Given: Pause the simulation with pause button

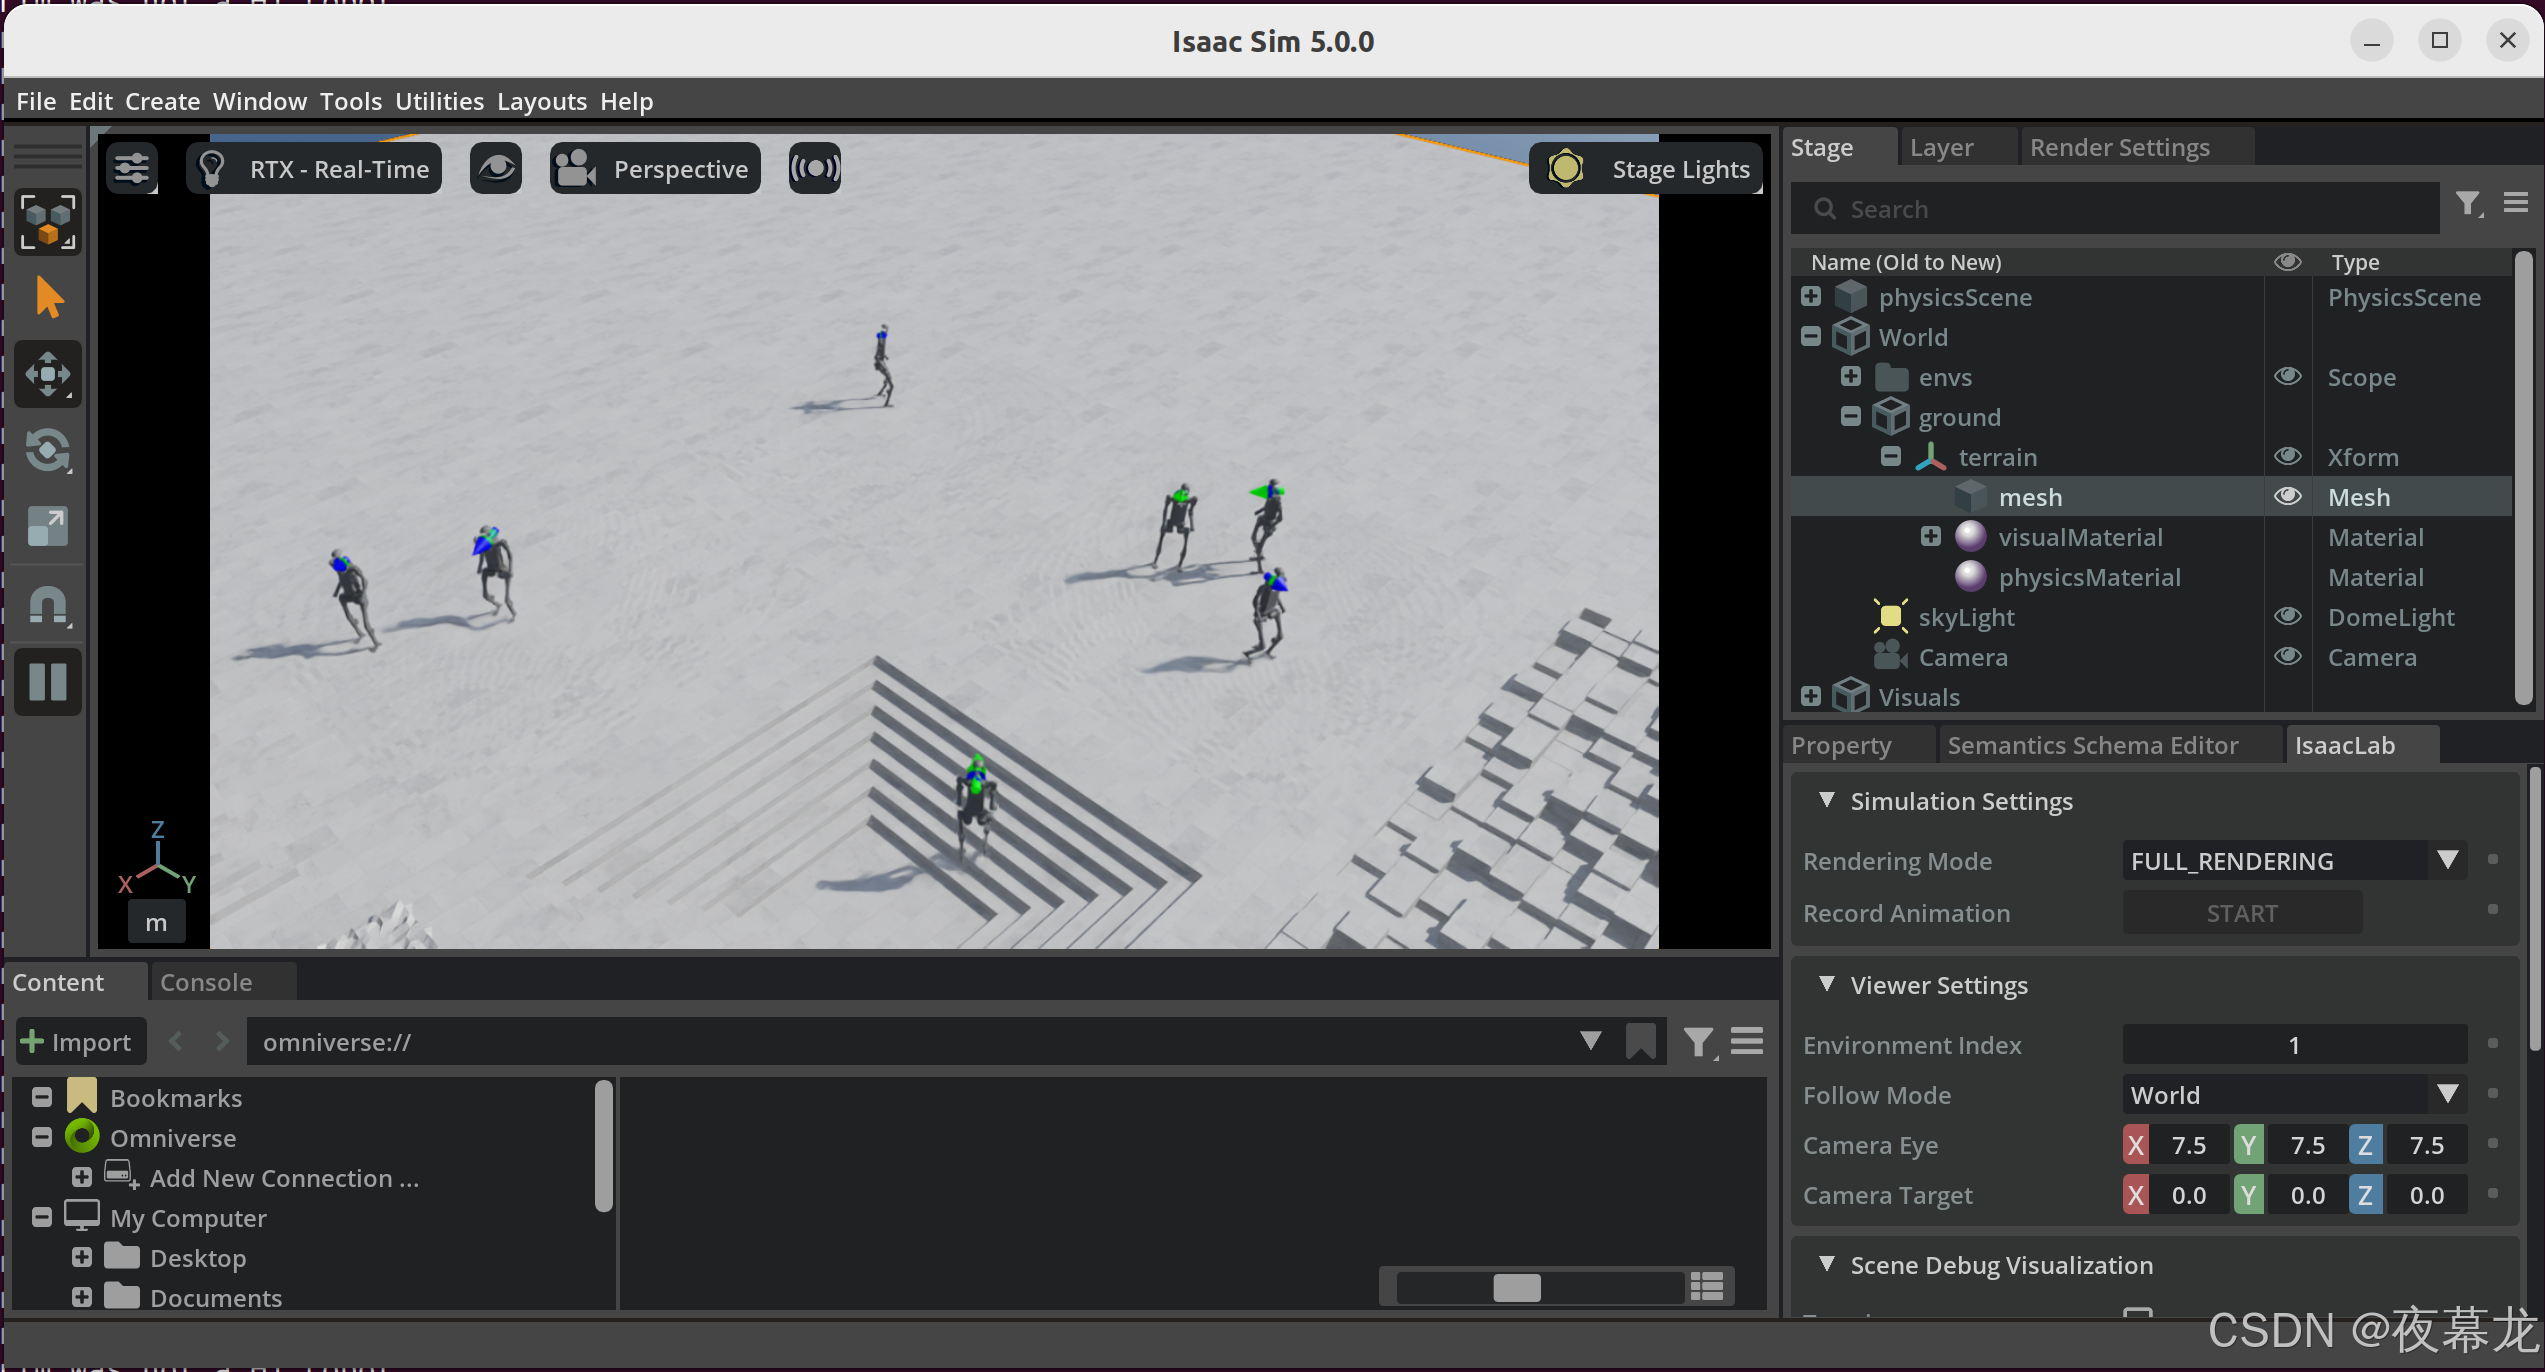Looking at the screenshot, I should (47, 682).
